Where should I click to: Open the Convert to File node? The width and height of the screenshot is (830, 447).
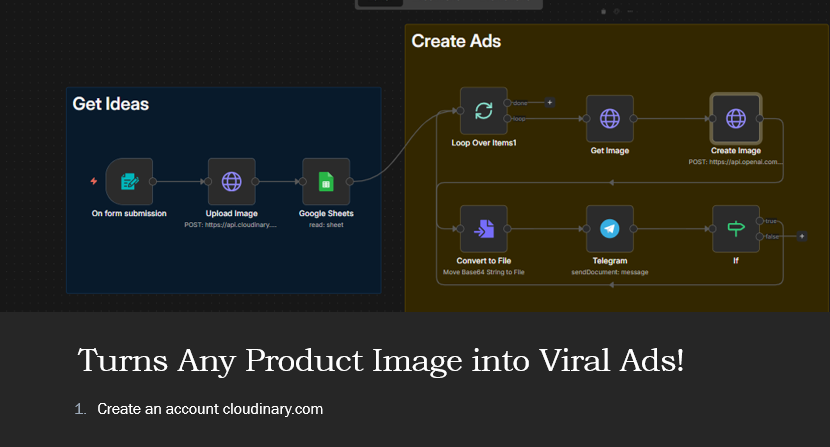tap(484, 229)
